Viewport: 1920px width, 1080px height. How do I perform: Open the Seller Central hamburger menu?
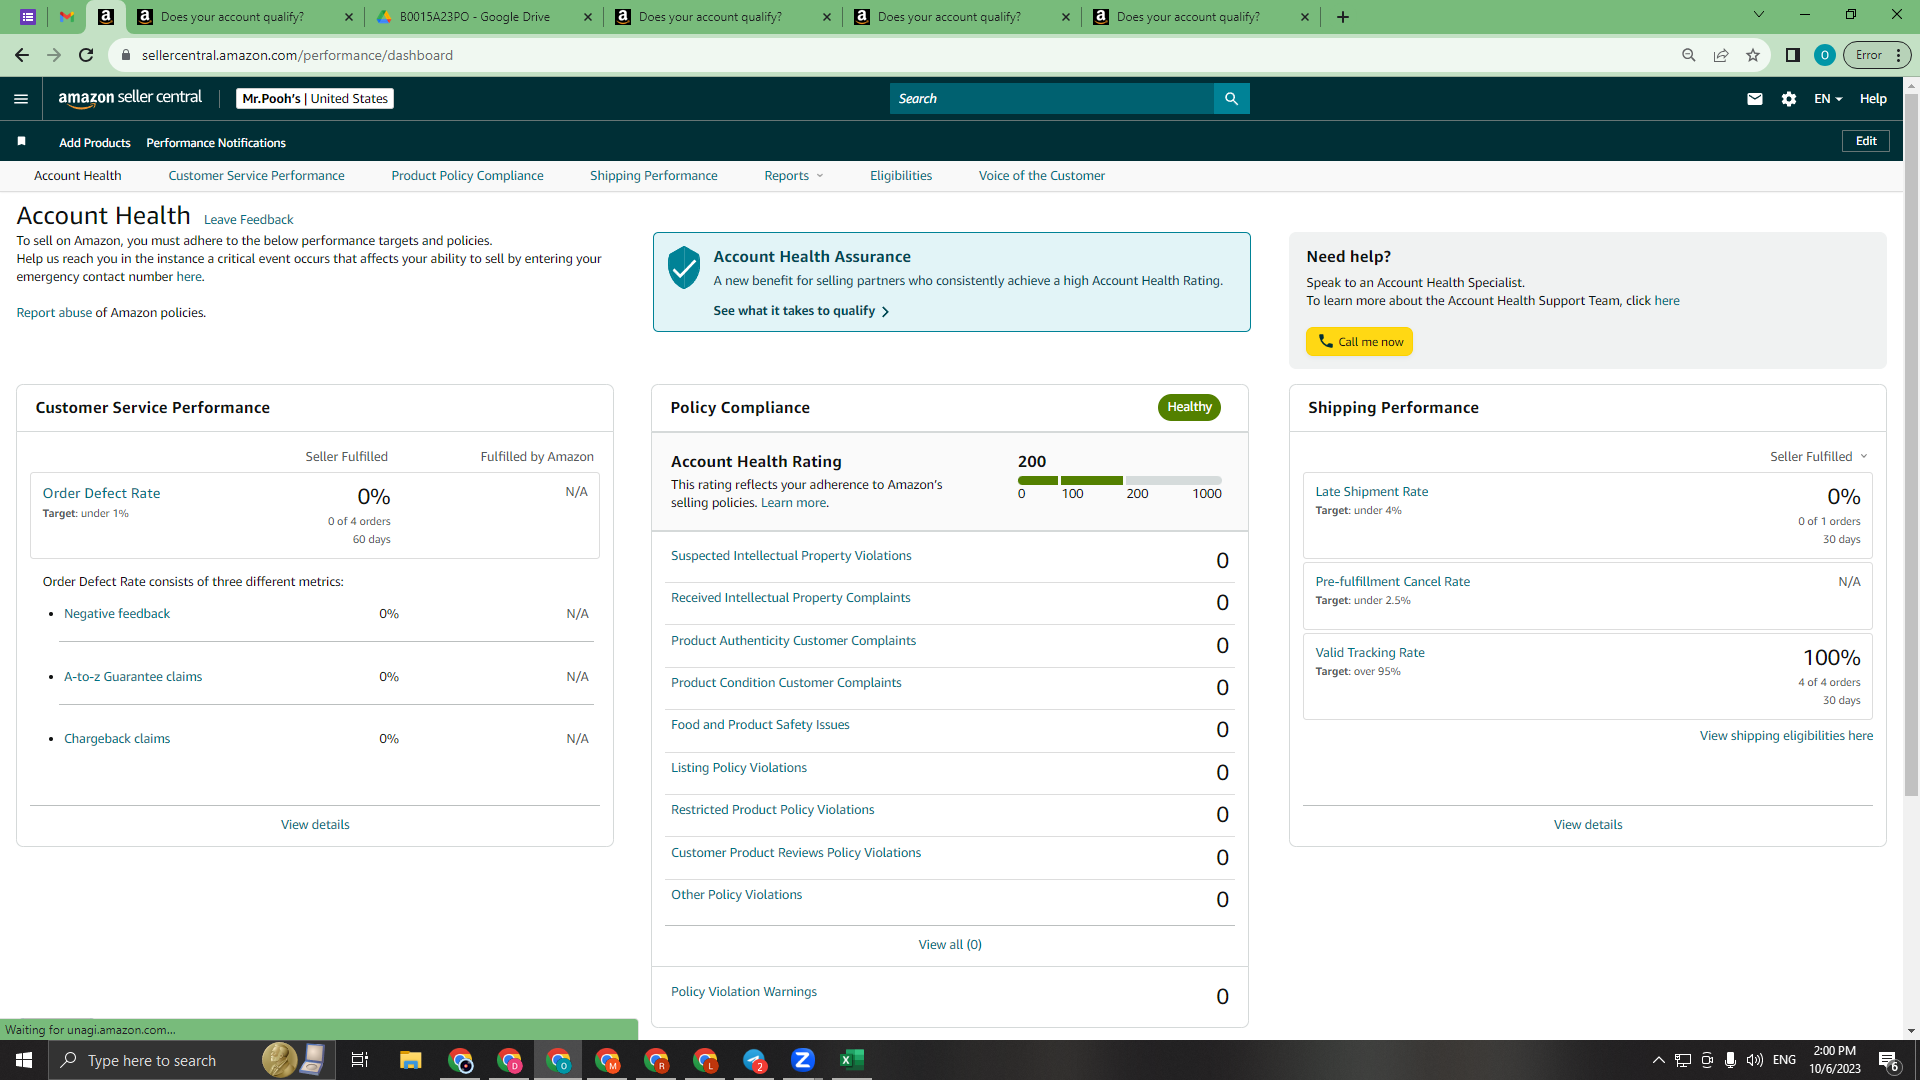pos(21,99)
